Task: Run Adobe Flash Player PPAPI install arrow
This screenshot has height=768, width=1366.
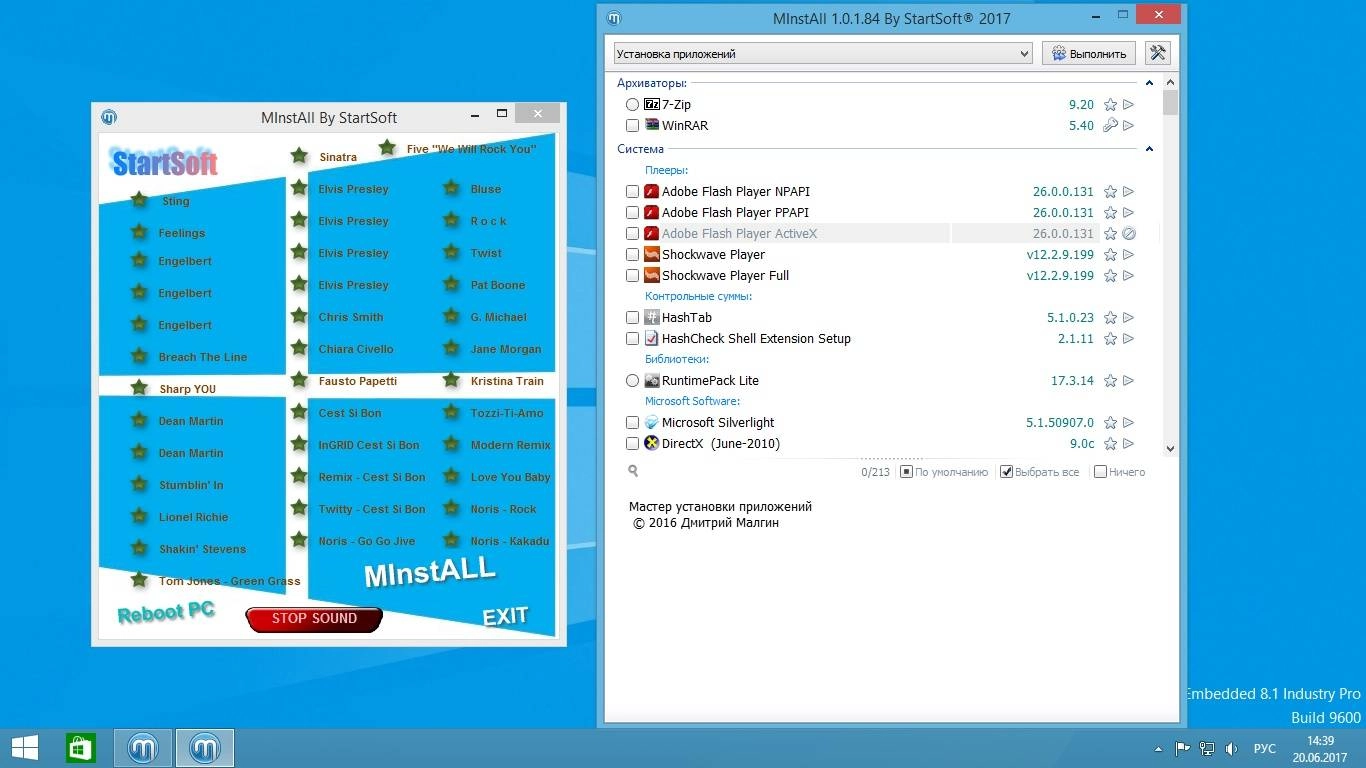Action: (x=1128, y=212)
